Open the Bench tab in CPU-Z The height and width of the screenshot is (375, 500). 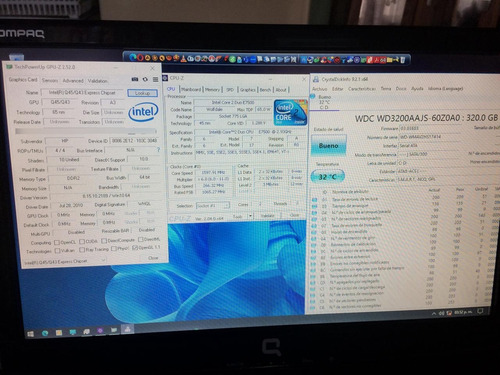(265, 90)
